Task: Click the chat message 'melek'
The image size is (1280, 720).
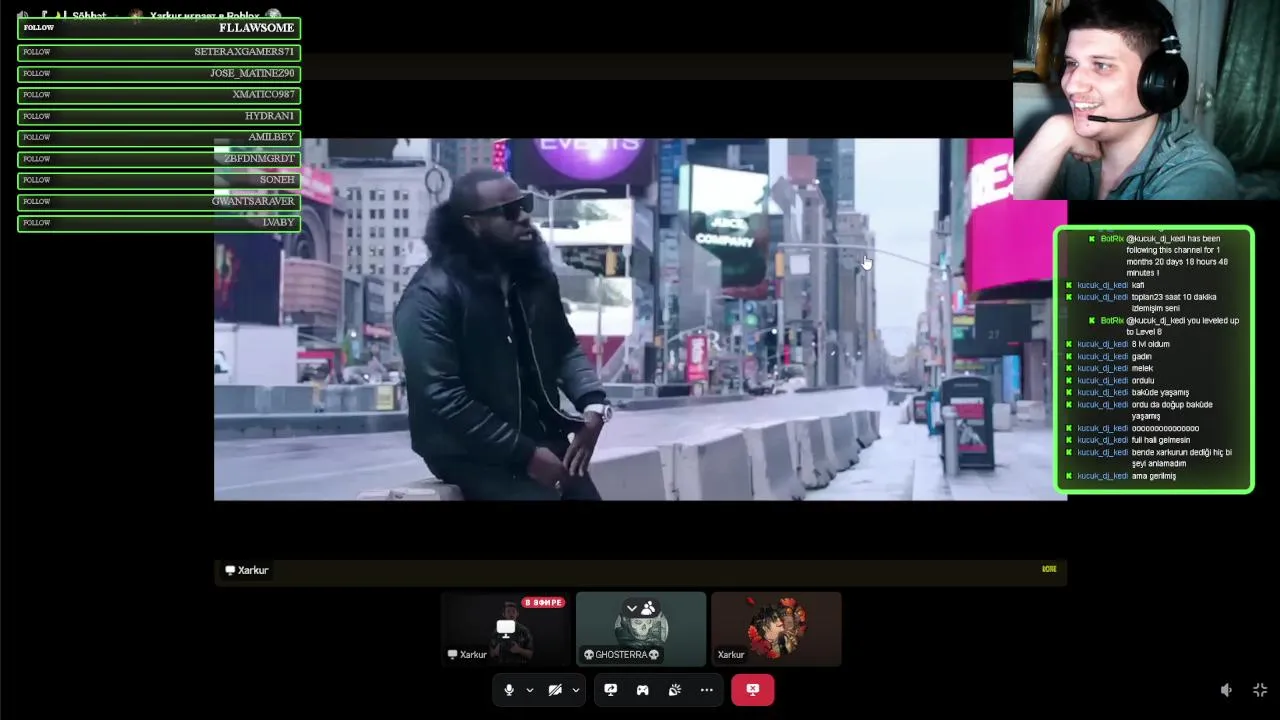Action: click(1142, 368)
